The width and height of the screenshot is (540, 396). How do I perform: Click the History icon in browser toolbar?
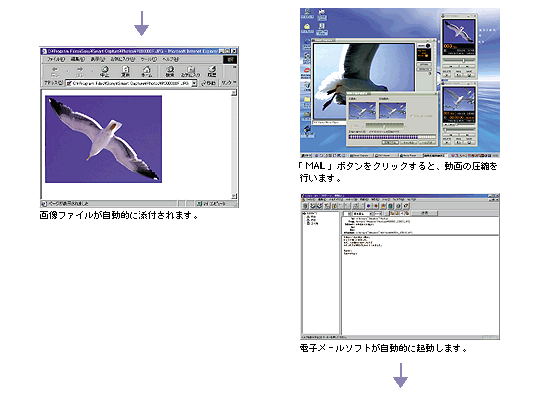click(x=212, y=71)
